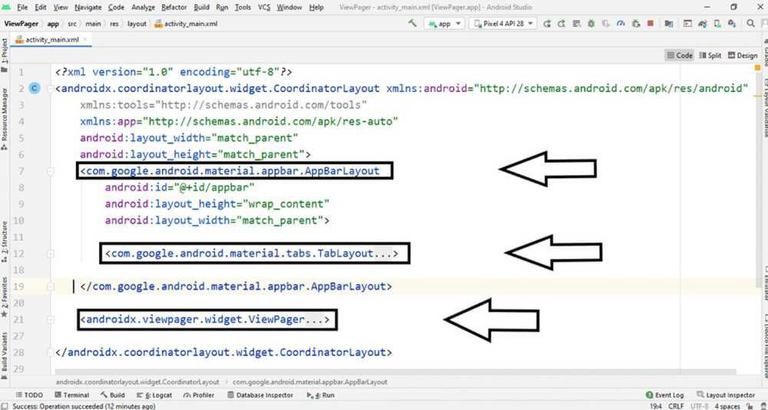Click the red Stop icon
This screenshot has height=410, width=768.
click(650, 24)
